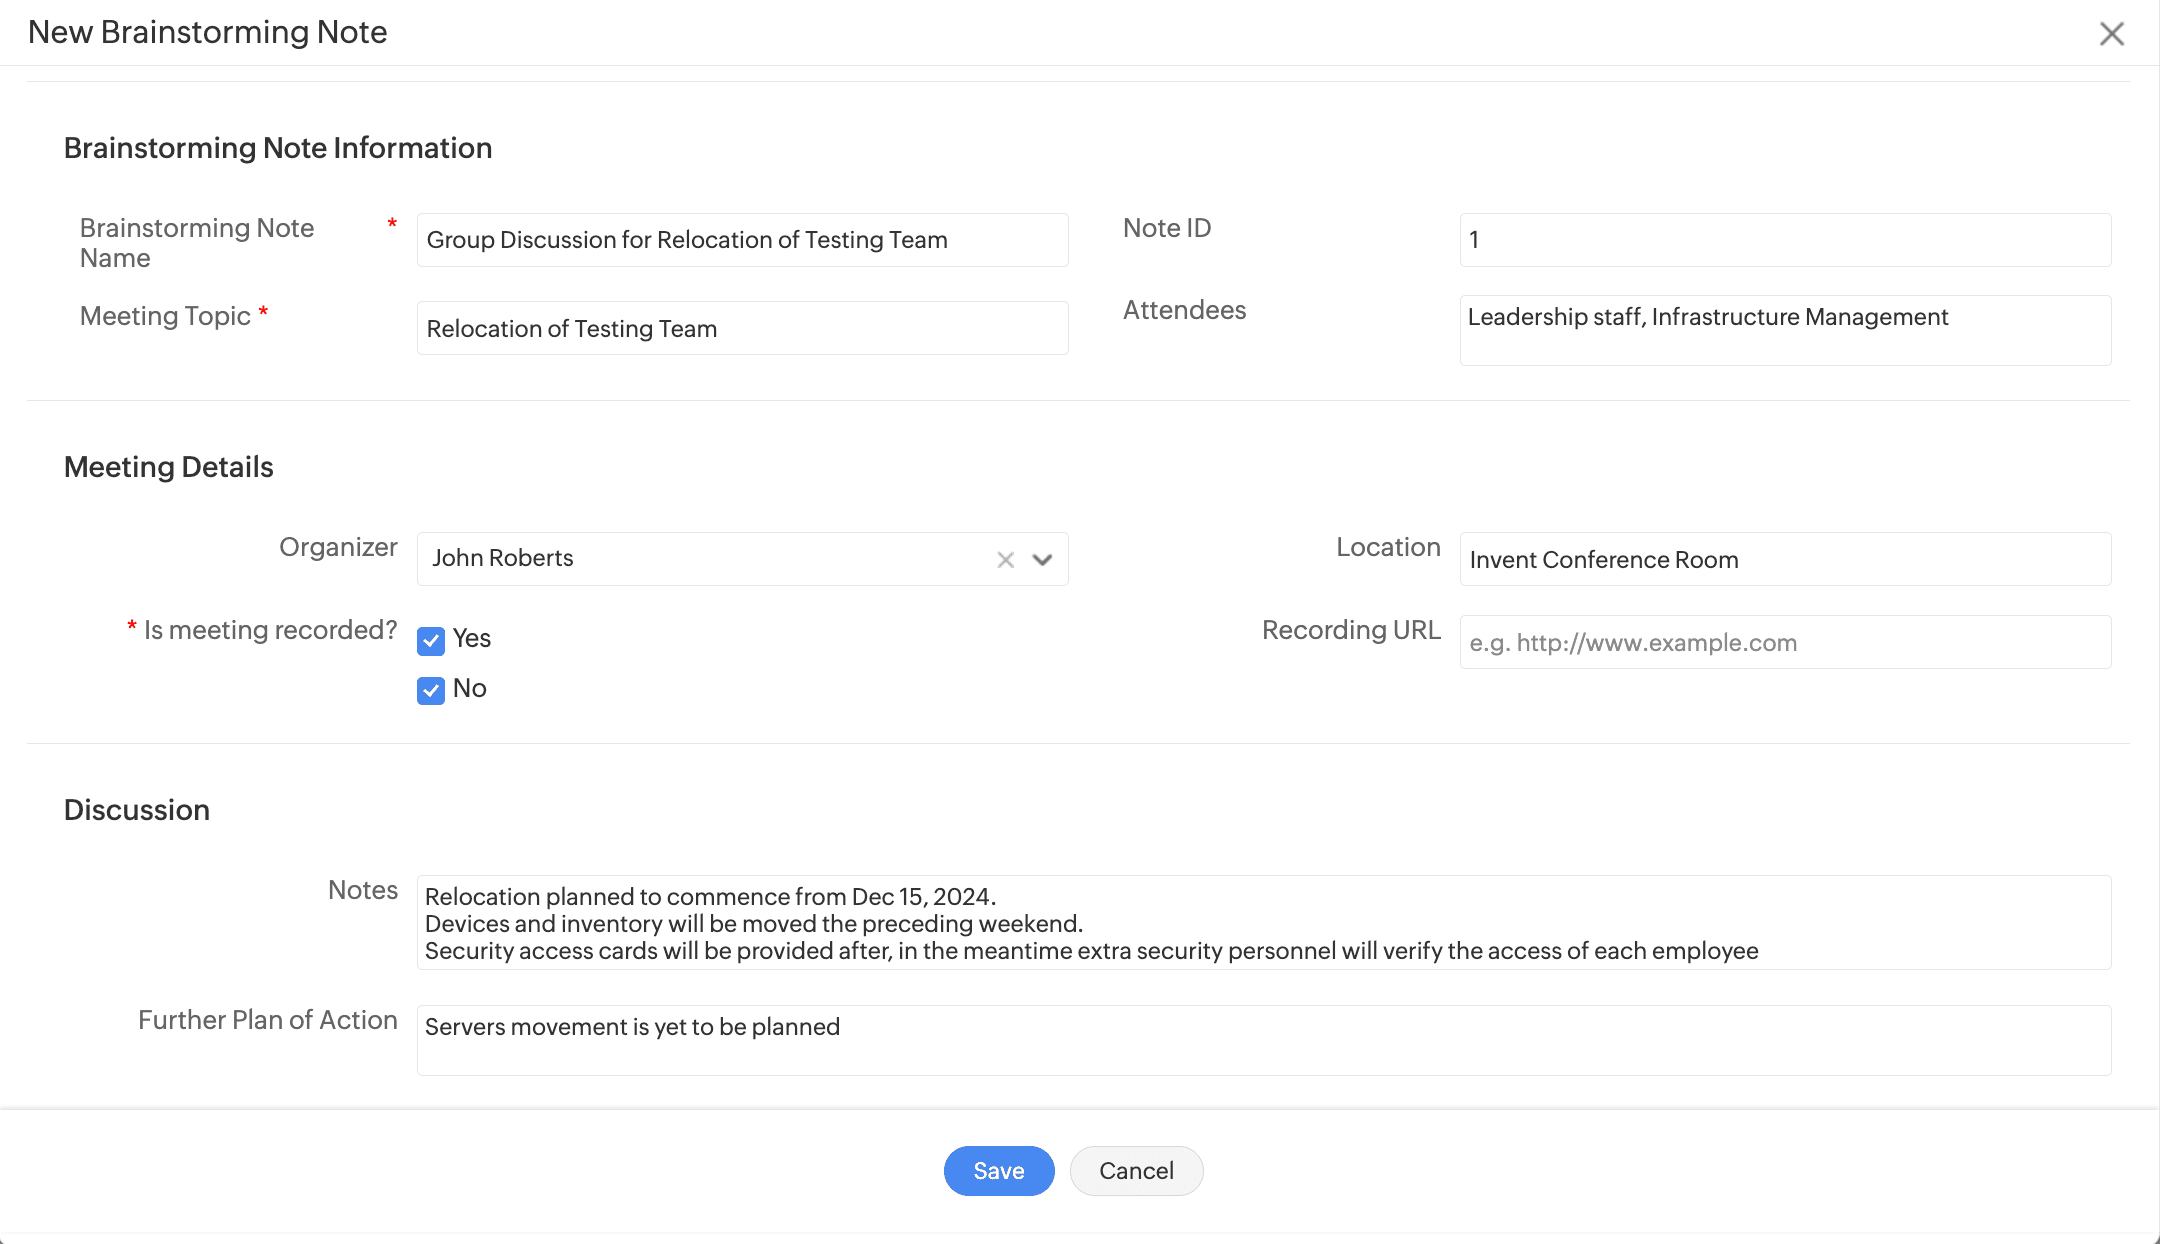
Task: Click the Discussion section heading
Action: click(x=137, y=810)
